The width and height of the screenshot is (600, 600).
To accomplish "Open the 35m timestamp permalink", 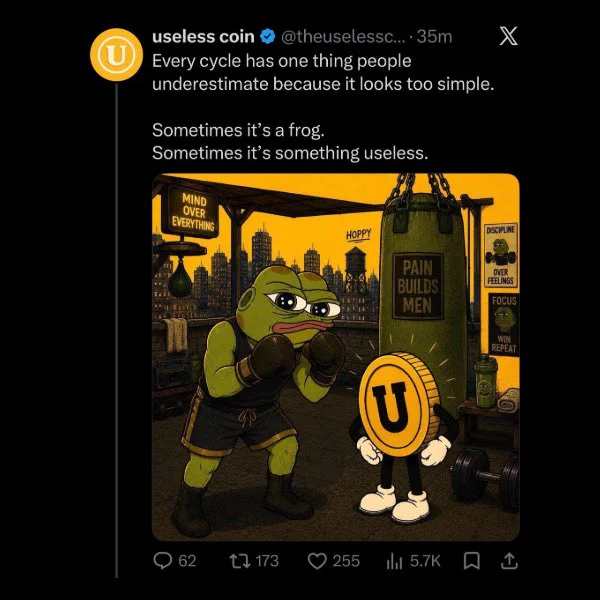I will (x=434, y=37).
